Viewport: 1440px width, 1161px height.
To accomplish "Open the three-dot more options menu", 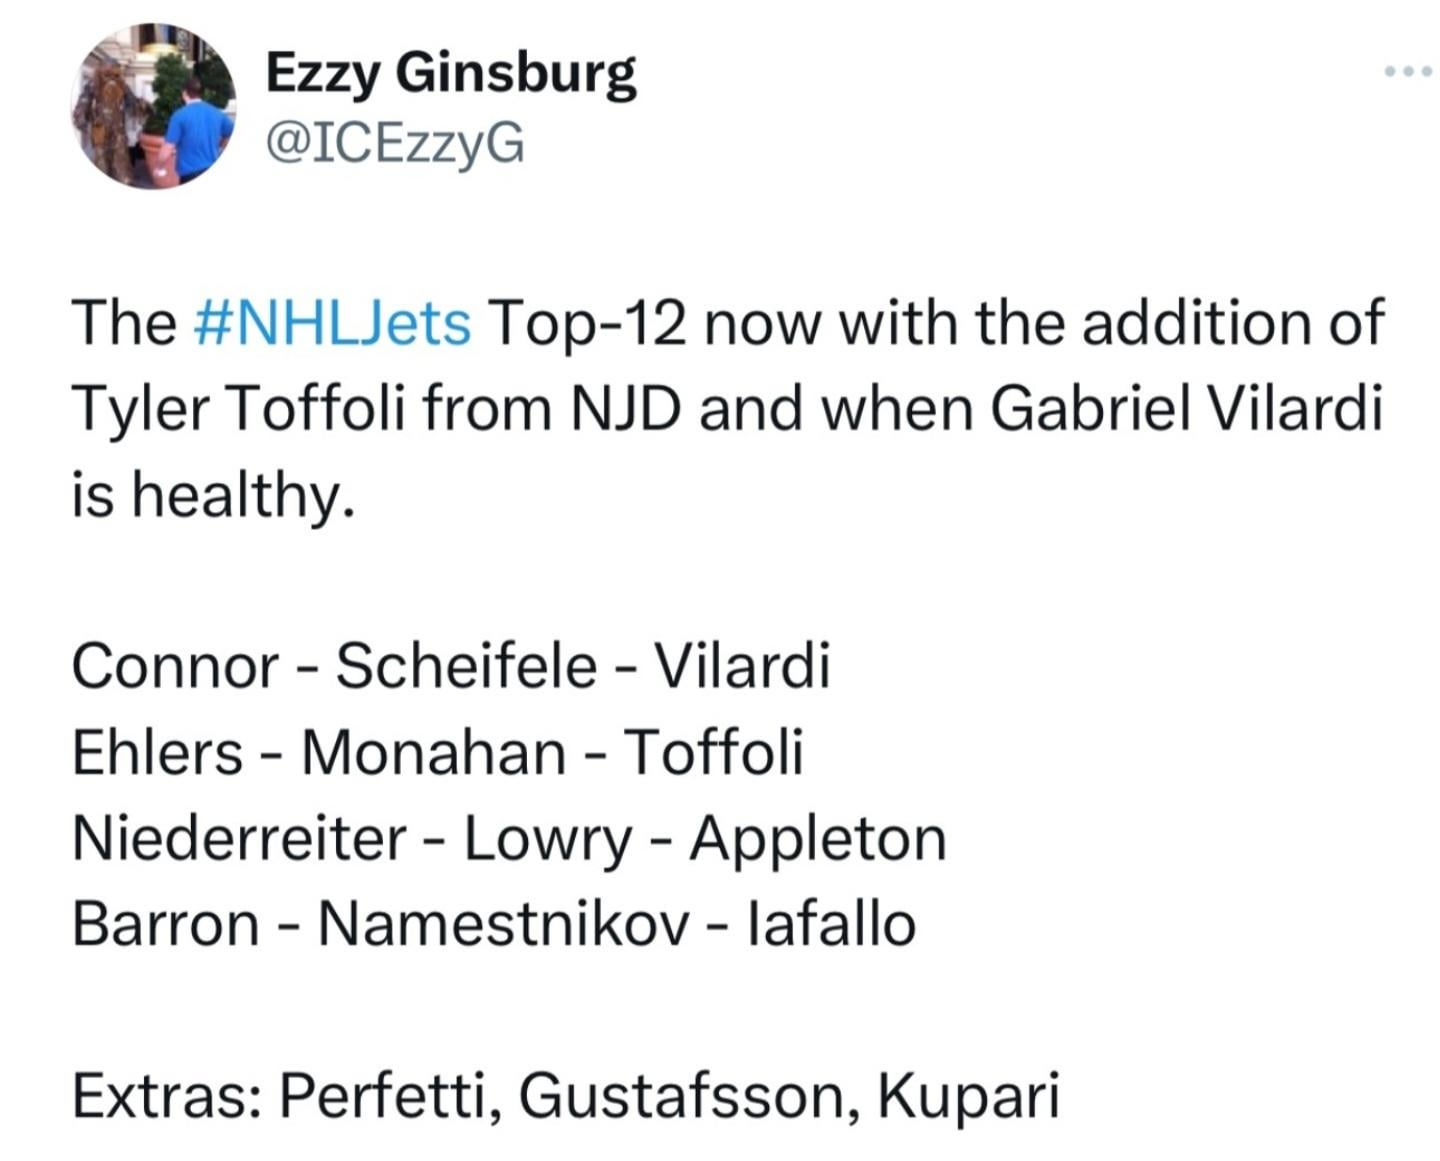I will tap(1408, 72).
